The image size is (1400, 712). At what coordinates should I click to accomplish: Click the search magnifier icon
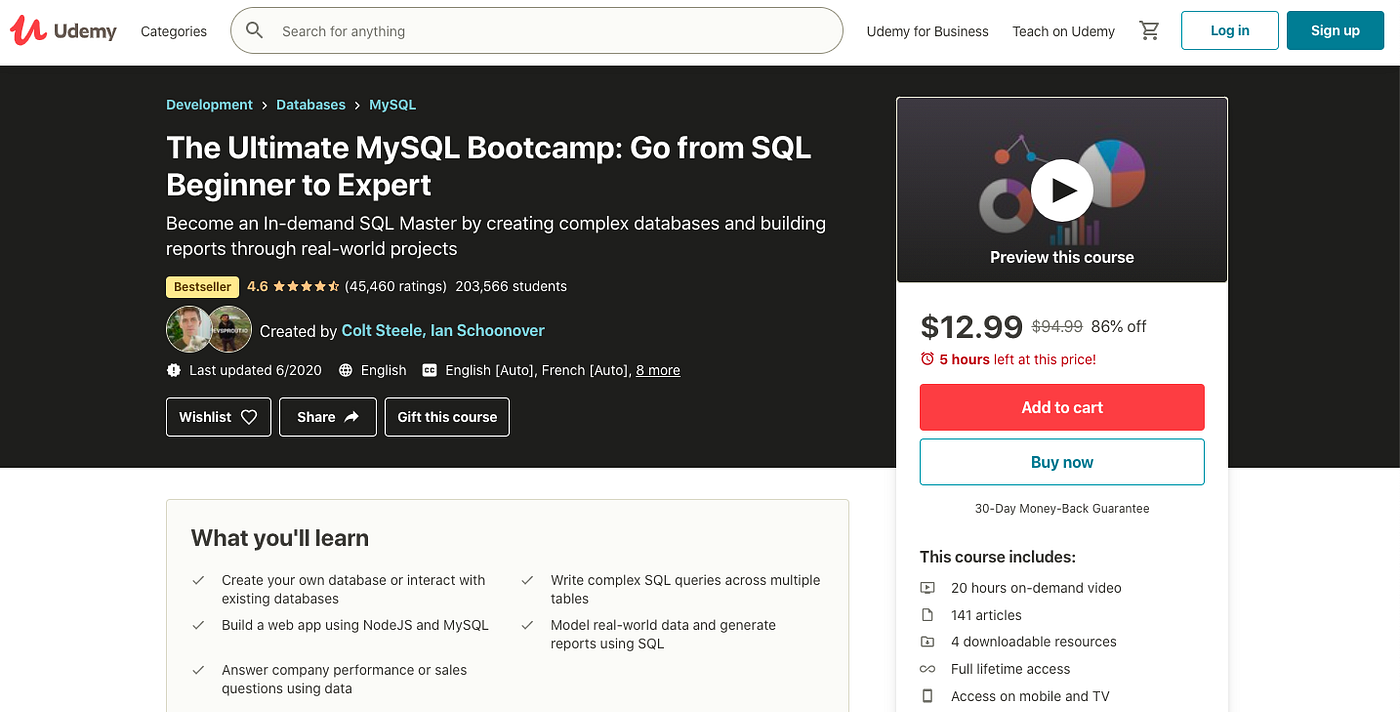click(x=255, y=31)
